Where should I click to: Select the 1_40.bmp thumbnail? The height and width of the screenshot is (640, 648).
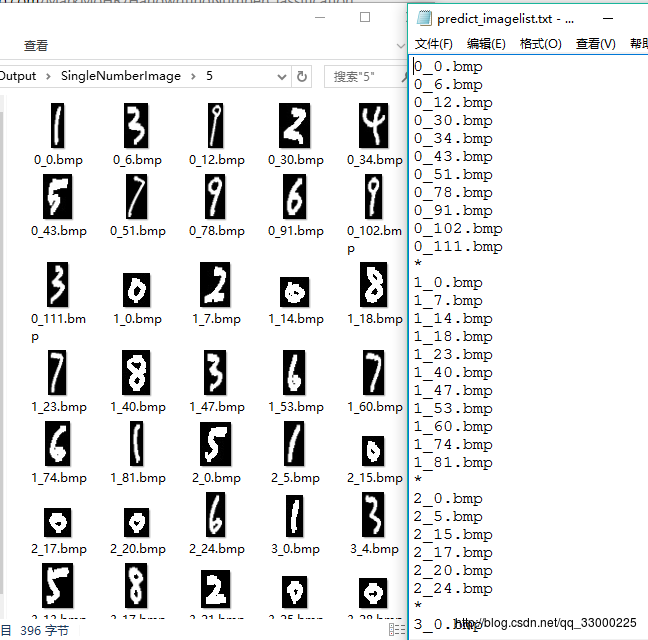coord(136,373)
